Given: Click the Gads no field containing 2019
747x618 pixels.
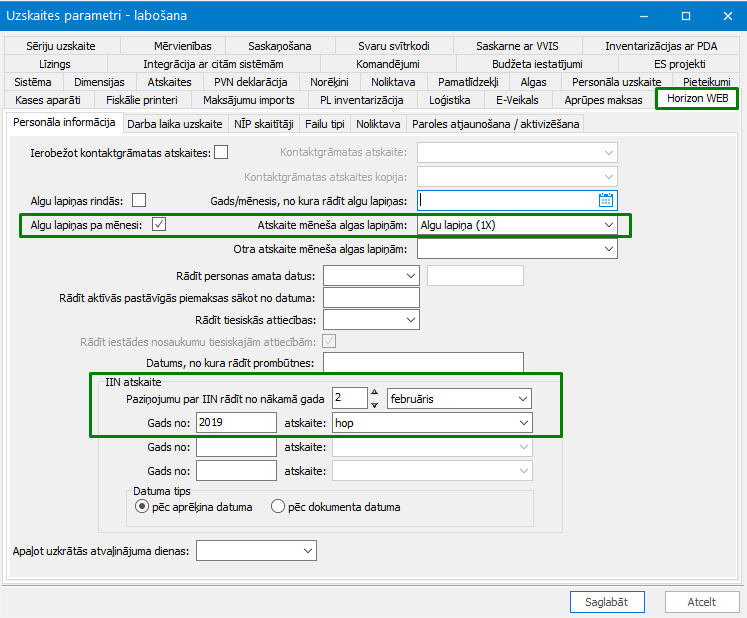Looking at the screenshot, I should pyautogui.click(x=236, y=423).
